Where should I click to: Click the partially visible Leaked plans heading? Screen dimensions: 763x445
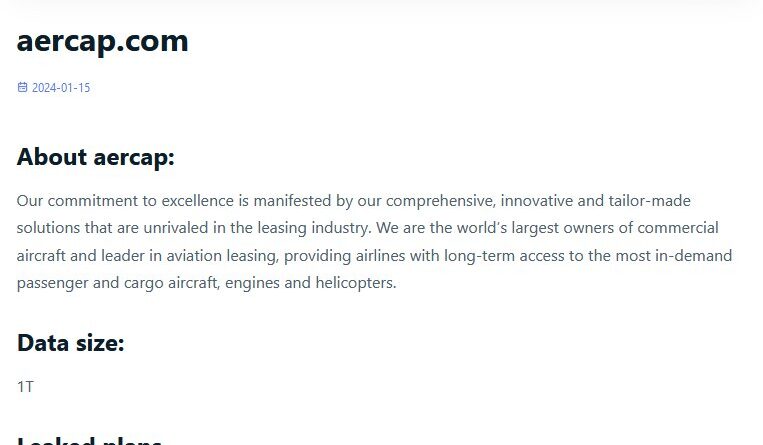pyautogui.click(x=89, y=441)
